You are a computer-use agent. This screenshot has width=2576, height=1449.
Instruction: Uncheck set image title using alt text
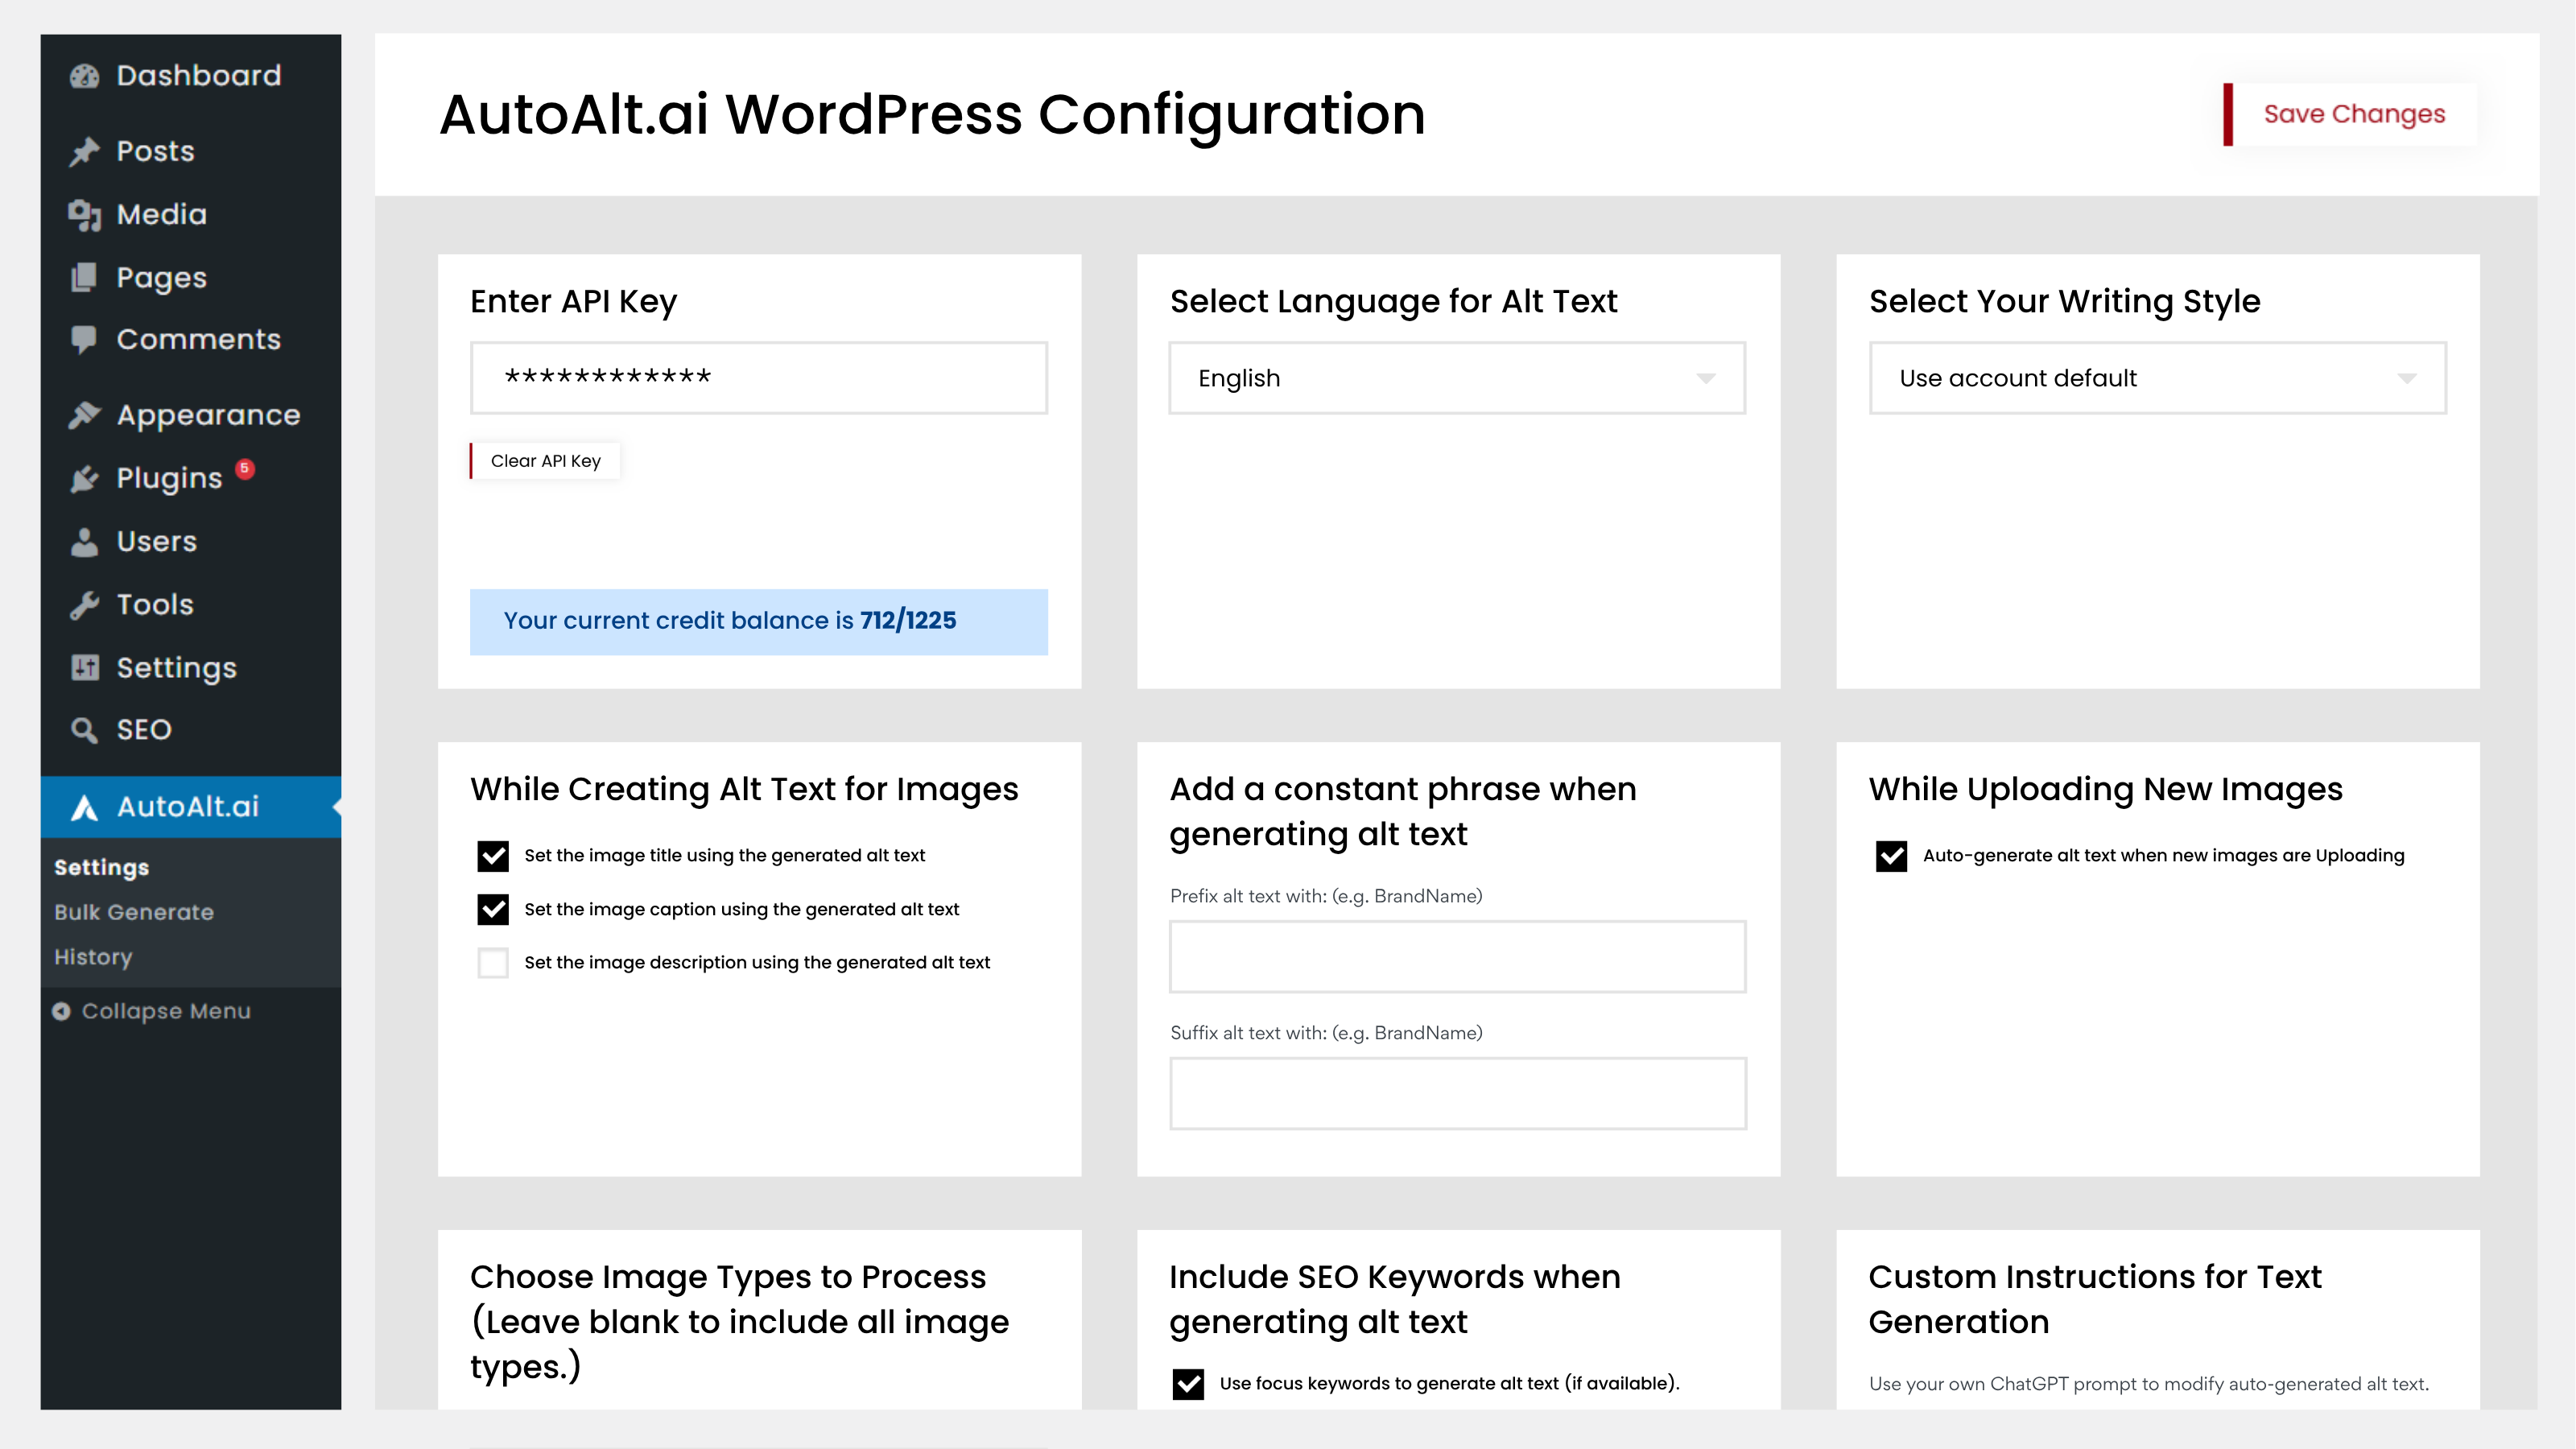click(x=493, y=856)
